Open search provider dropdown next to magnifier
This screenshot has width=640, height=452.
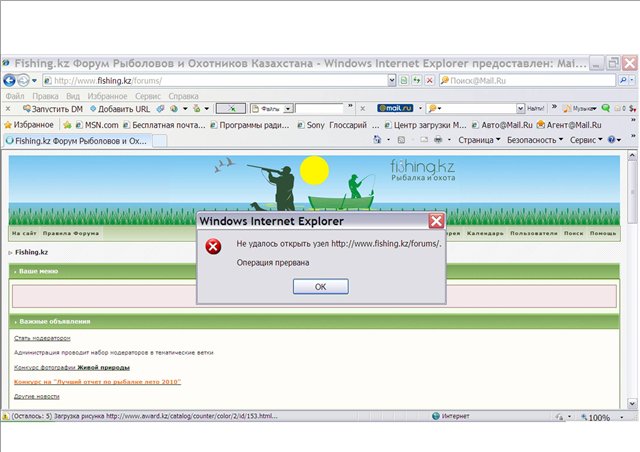click(632, 80)
